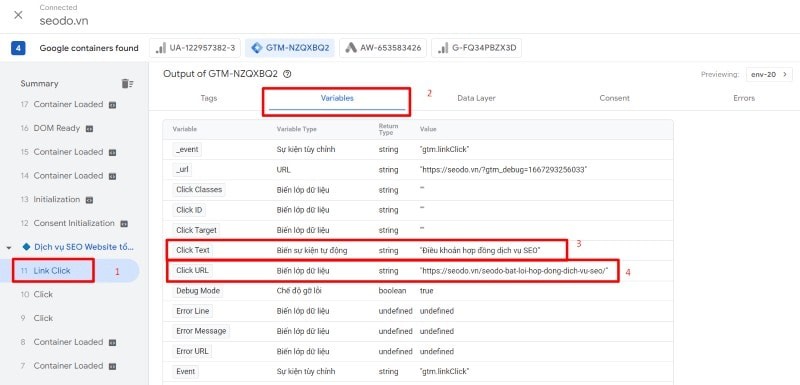Clear the event list with the delete icon
800x385 pixels.
128,84
